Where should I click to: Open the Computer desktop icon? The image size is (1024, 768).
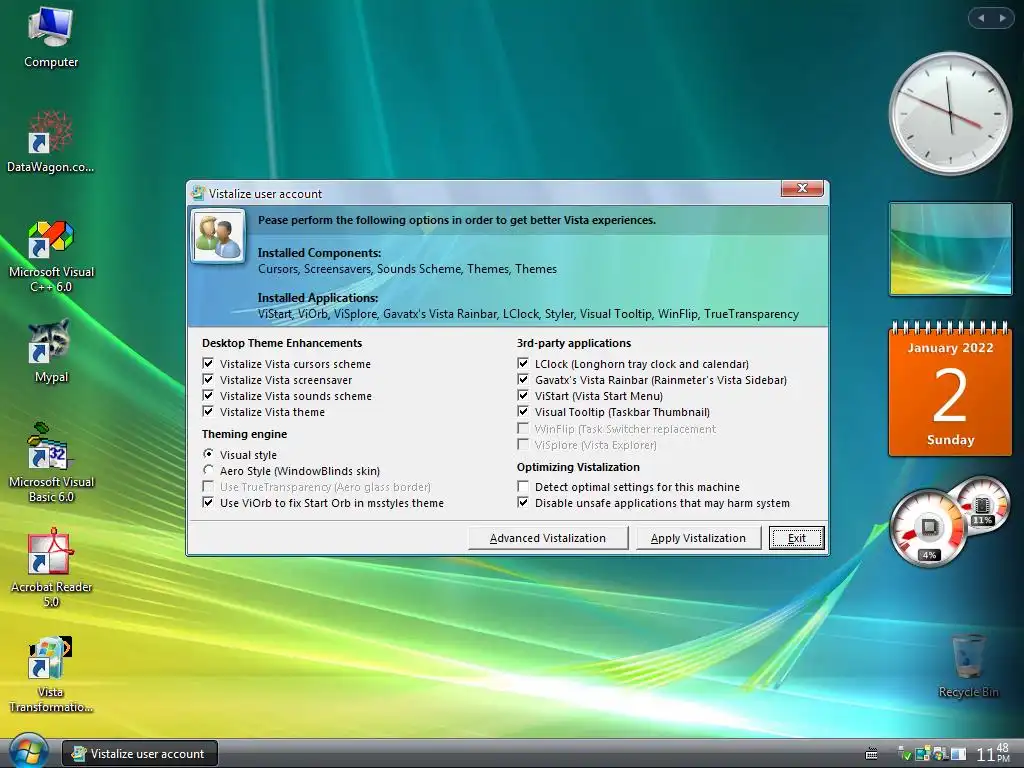(x=50, y=37)
